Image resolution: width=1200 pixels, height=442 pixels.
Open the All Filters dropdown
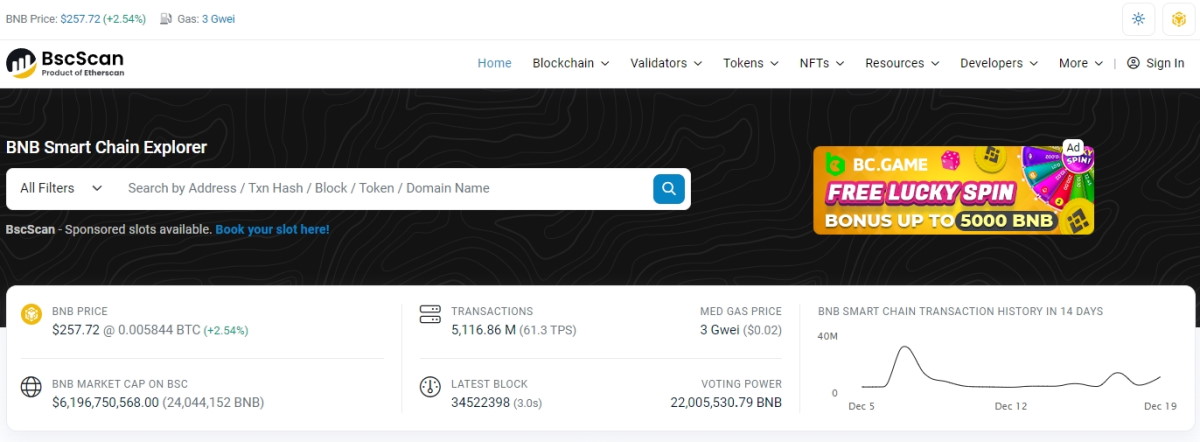tap(61, 188)
